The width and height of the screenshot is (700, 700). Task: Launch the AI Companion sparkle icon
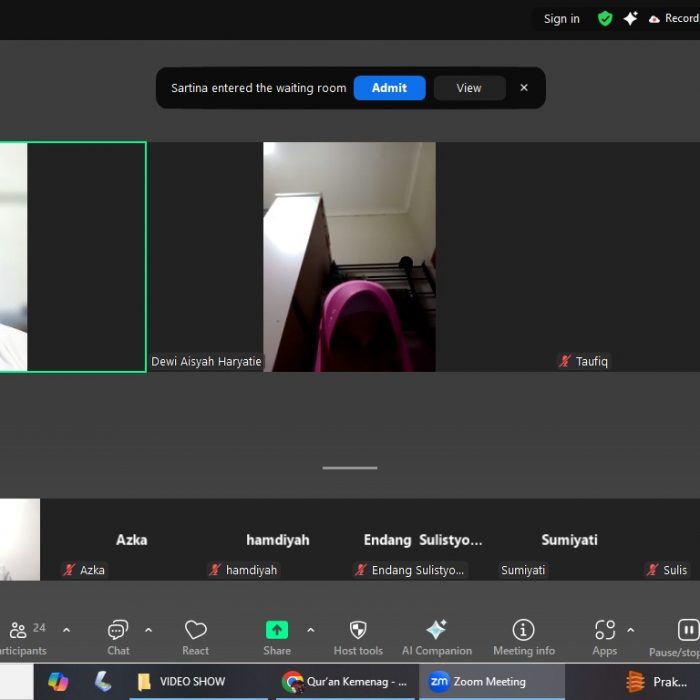[437, 630]
